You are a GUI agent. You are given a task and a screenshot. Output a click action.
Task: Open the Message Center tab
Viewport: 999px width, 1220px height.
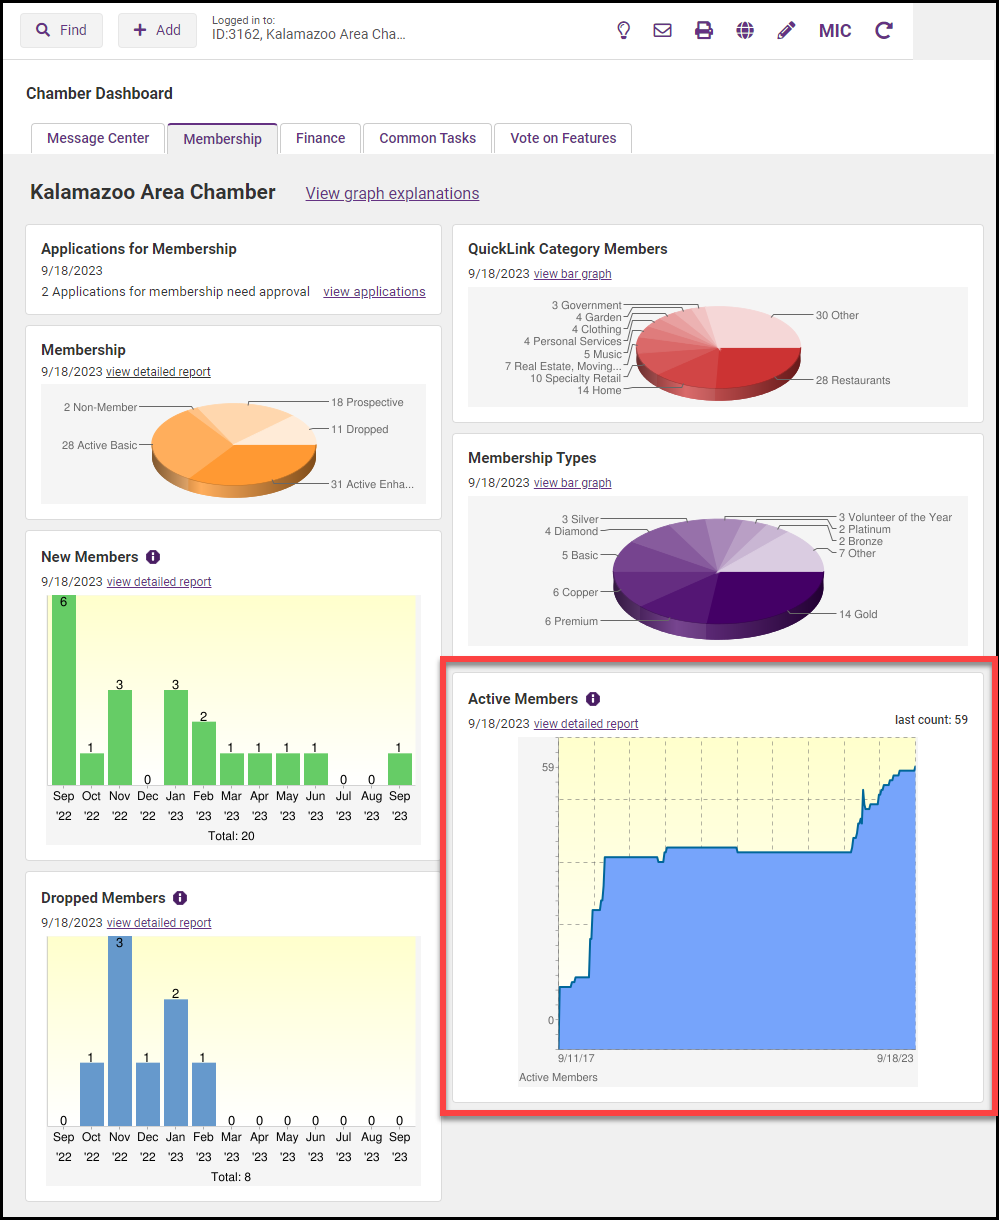(98, 138)
